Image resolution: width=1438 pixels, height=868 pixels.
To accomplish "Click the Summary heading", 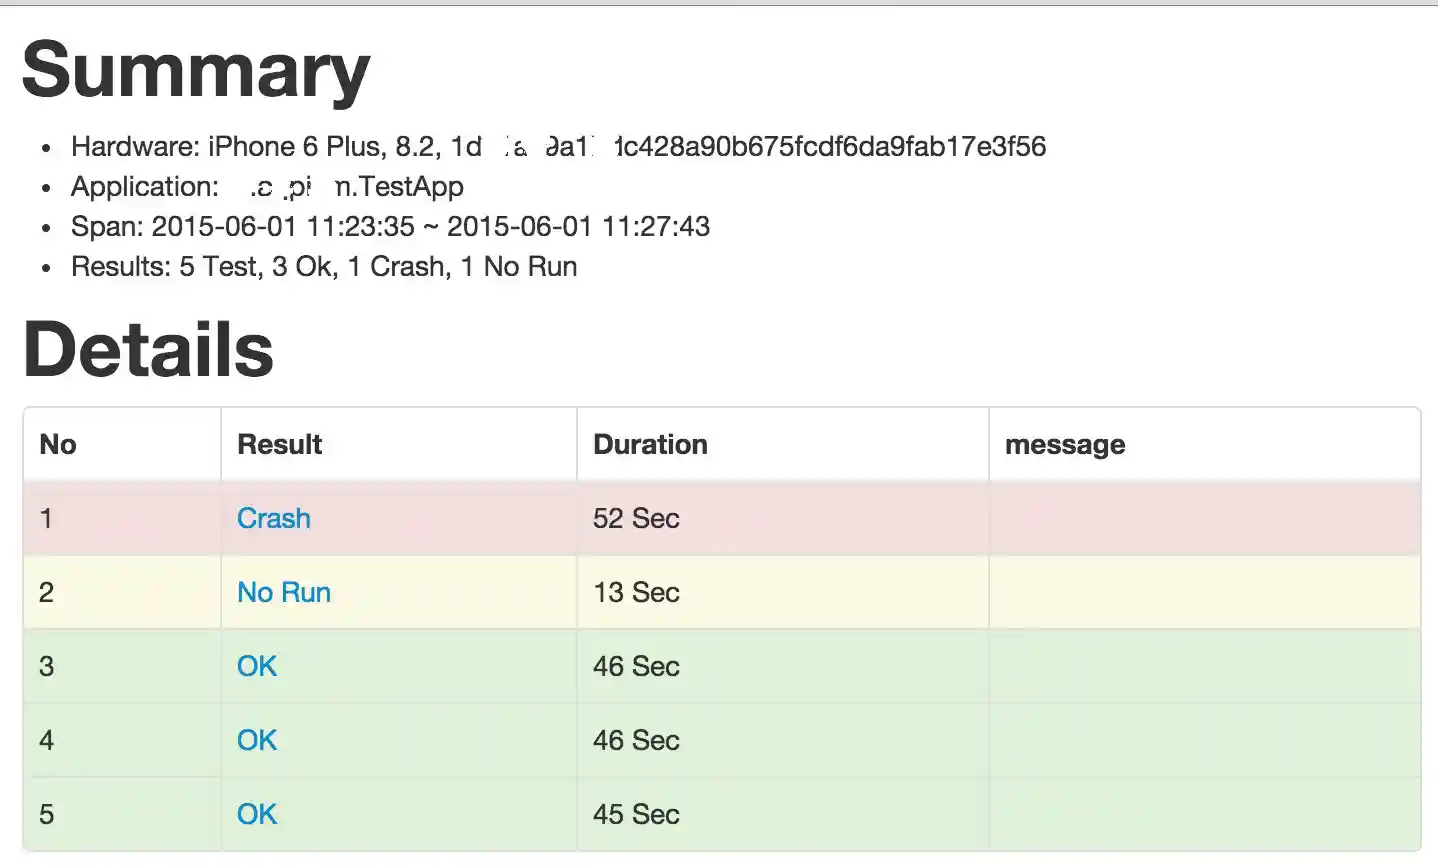I will (x=196, y=70).
